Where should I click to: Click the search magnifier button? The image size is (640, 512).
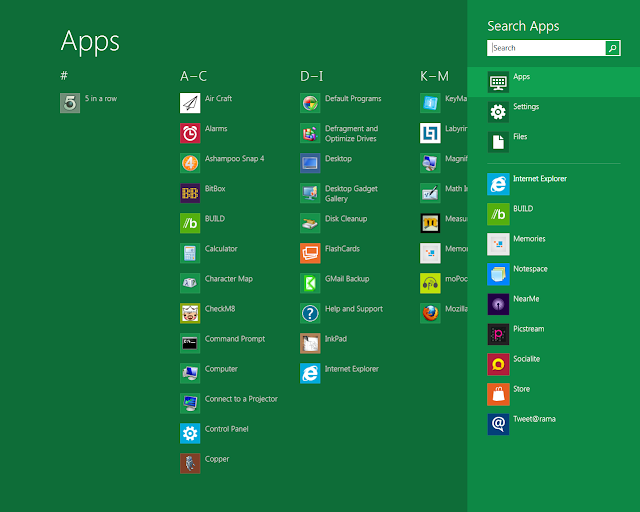click(x=613, y=48)
